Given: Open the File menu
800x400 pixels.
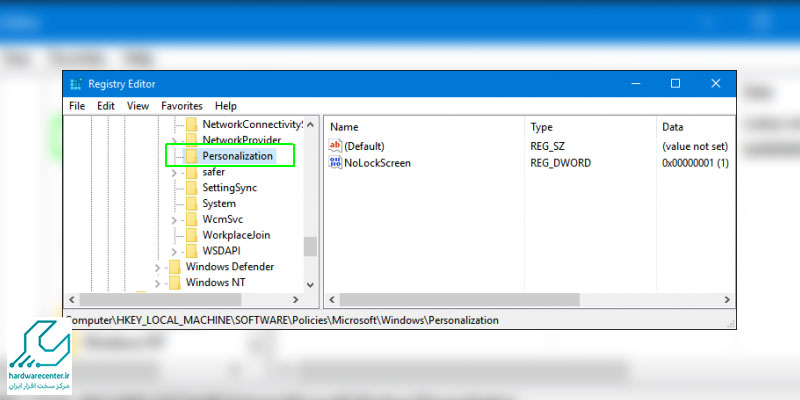Looking at the screenshot, I should pos(77,106).
